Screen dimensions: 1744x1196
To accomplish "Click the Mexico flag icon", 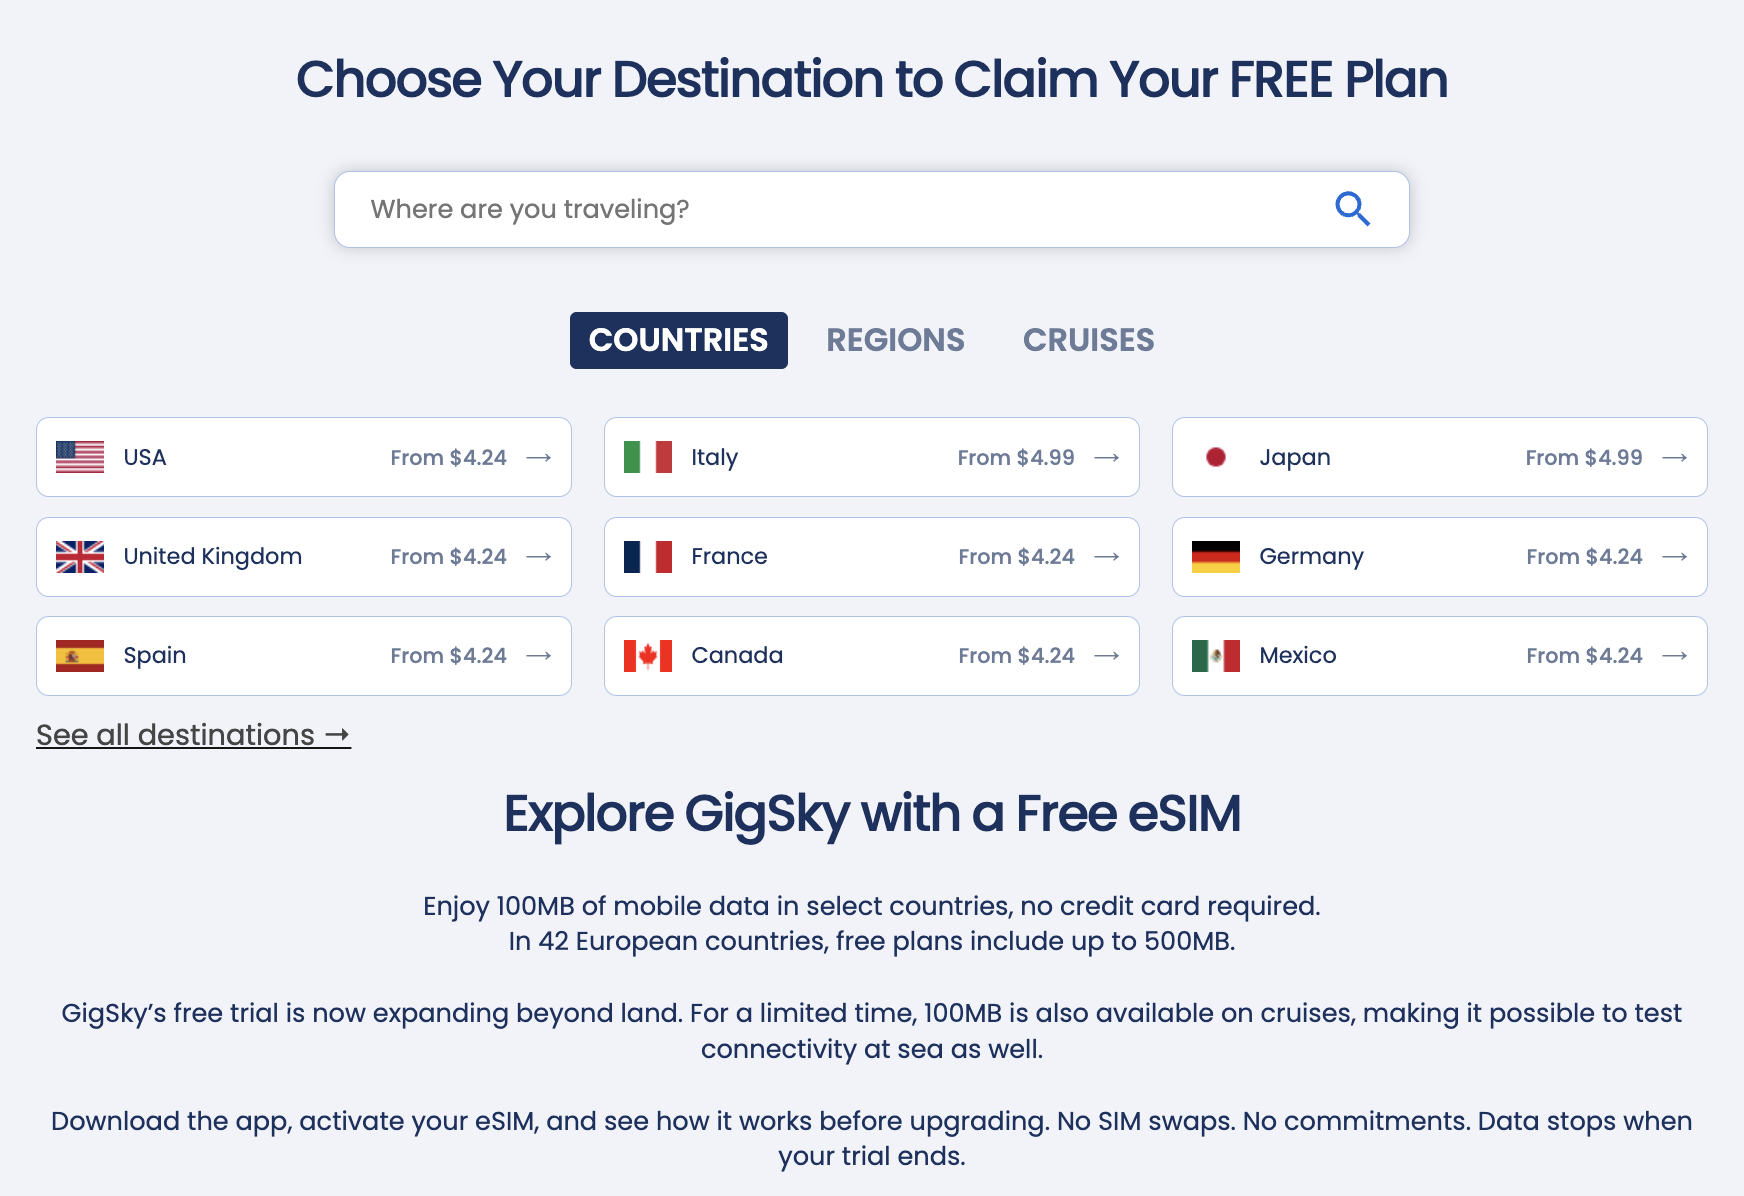I will tap(1216, 656).
